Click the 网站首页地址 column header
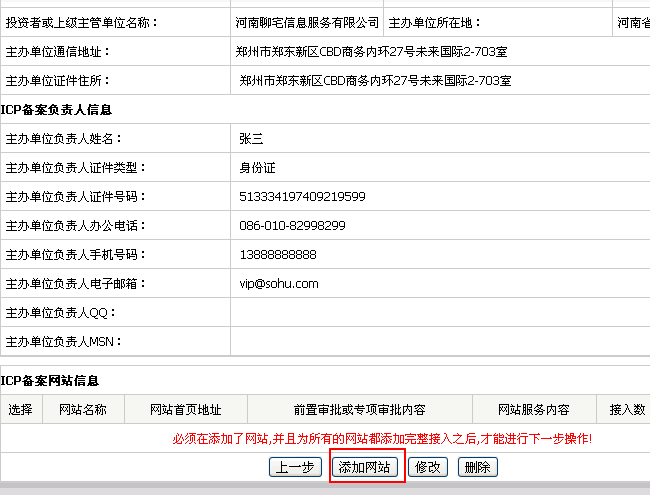Image resolution: width=650 pixels, height=495 pixels. 185,409
